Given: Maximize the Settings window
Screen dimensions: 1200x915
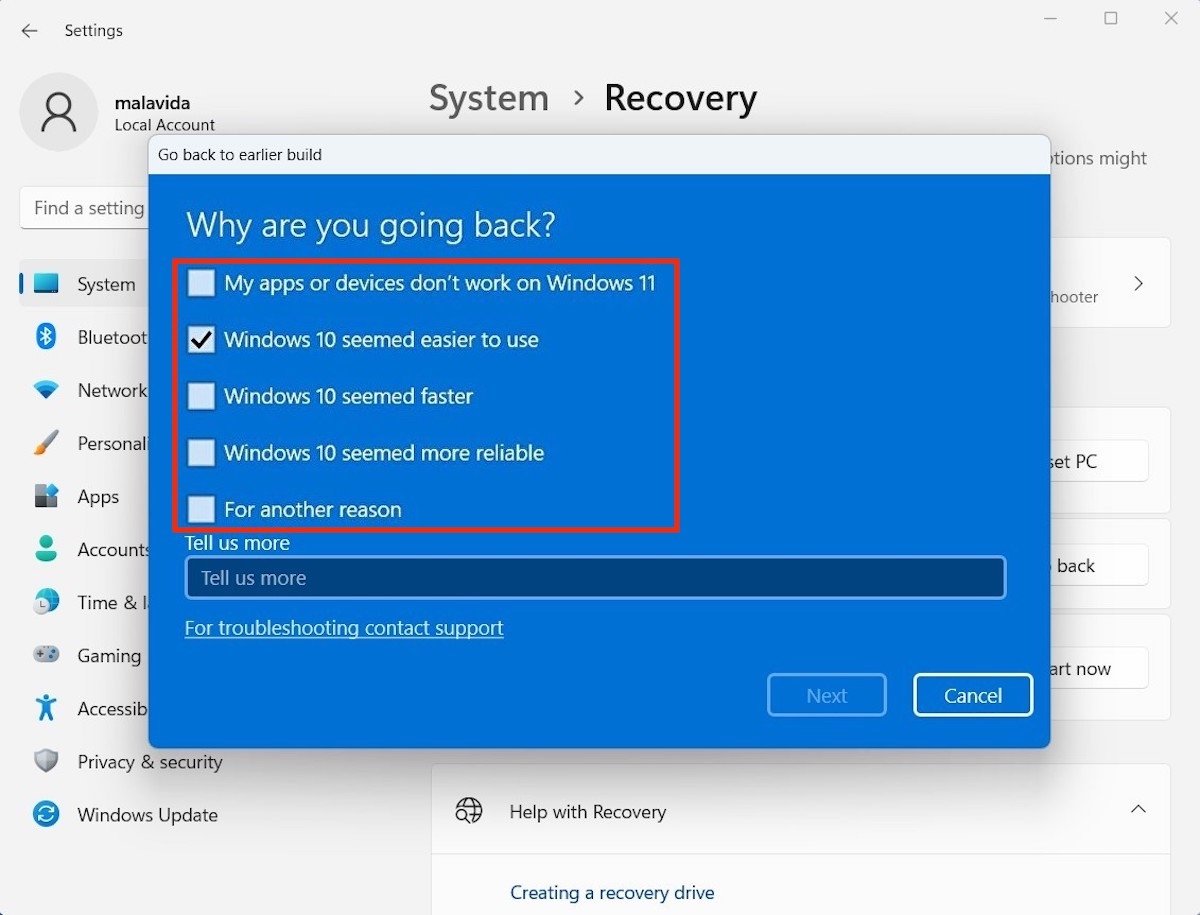Looking at the screenshot, I should [x=1111, y=19].
